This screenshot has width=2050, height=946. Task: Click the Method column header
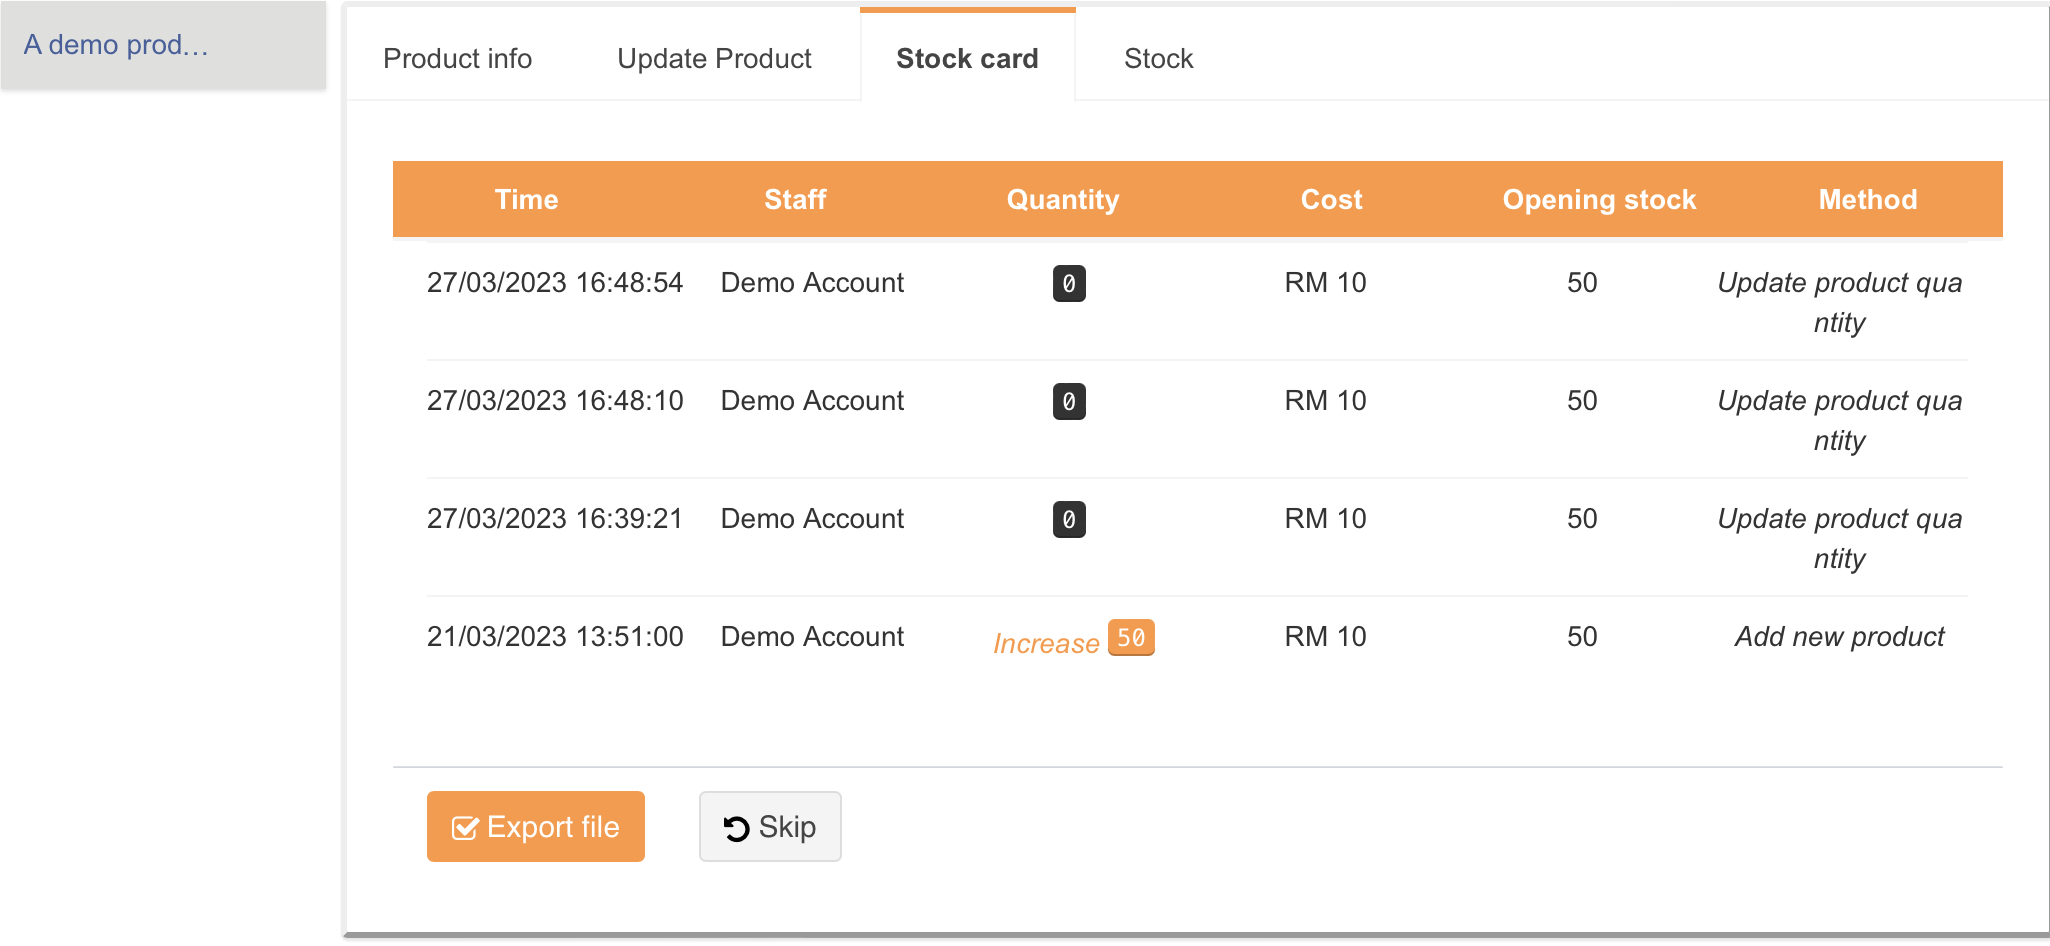(1867, 200)
